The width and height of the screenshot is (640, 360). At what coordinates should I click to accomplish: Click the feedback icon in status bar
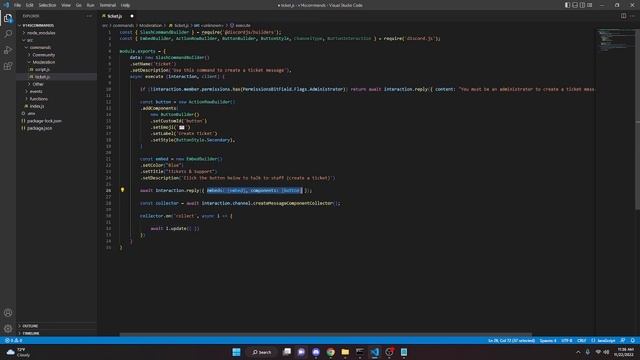(623, 340)
